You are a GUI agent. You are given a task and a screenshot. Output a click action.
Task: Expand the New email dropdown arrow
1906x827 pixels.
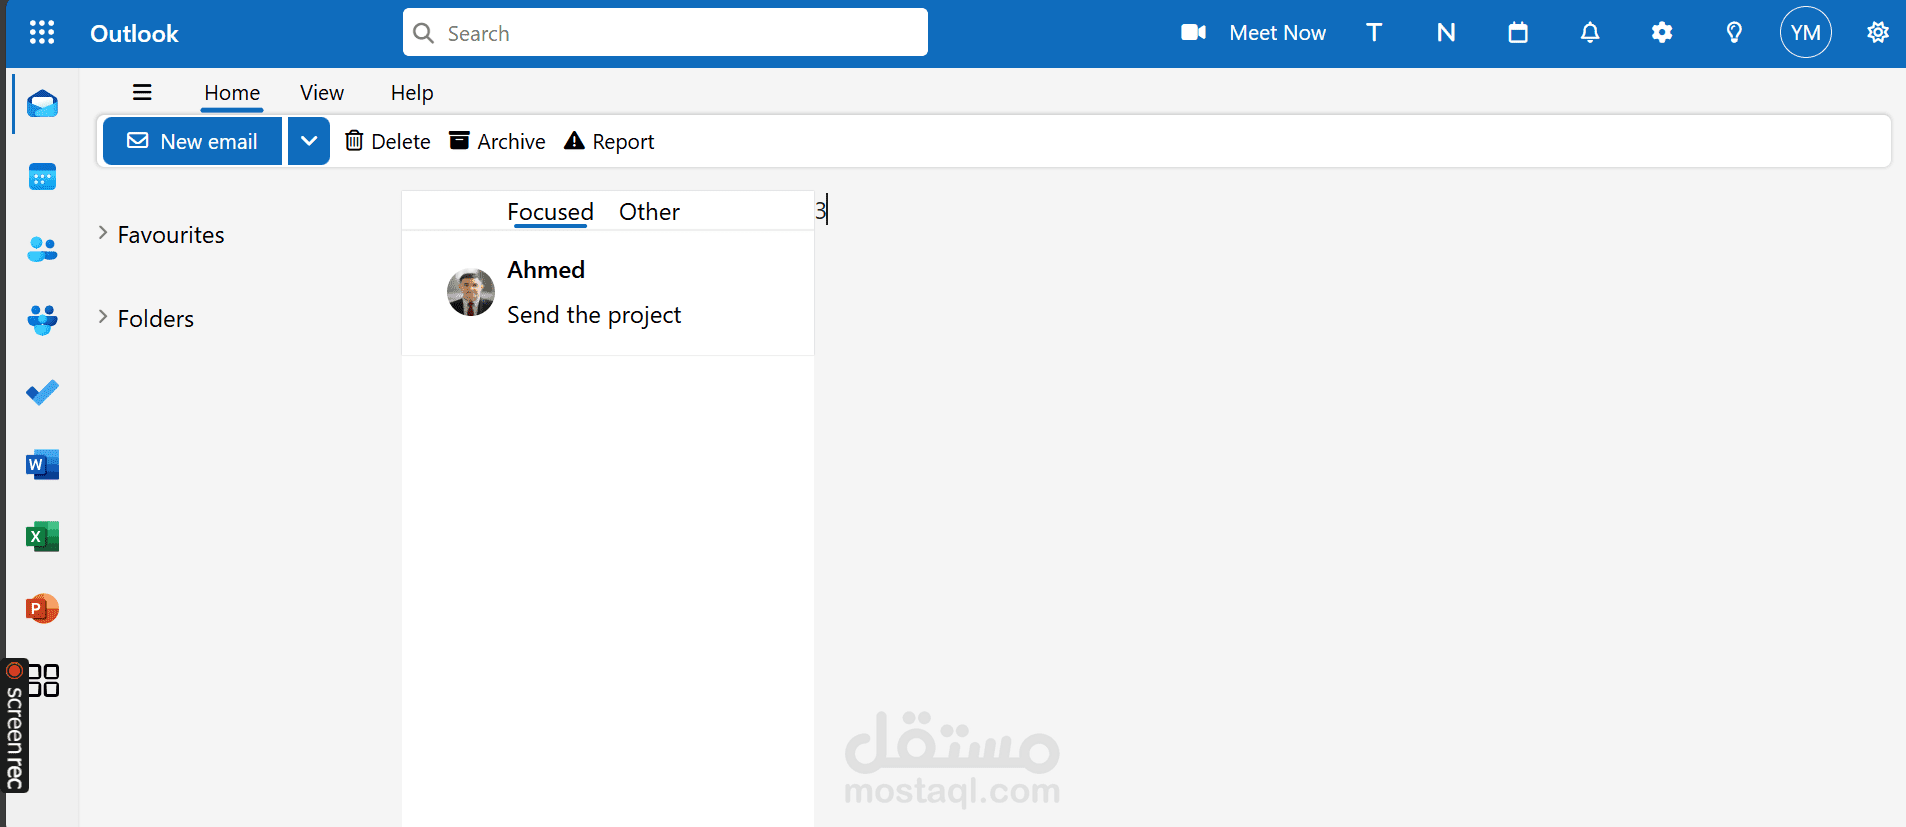309,141
